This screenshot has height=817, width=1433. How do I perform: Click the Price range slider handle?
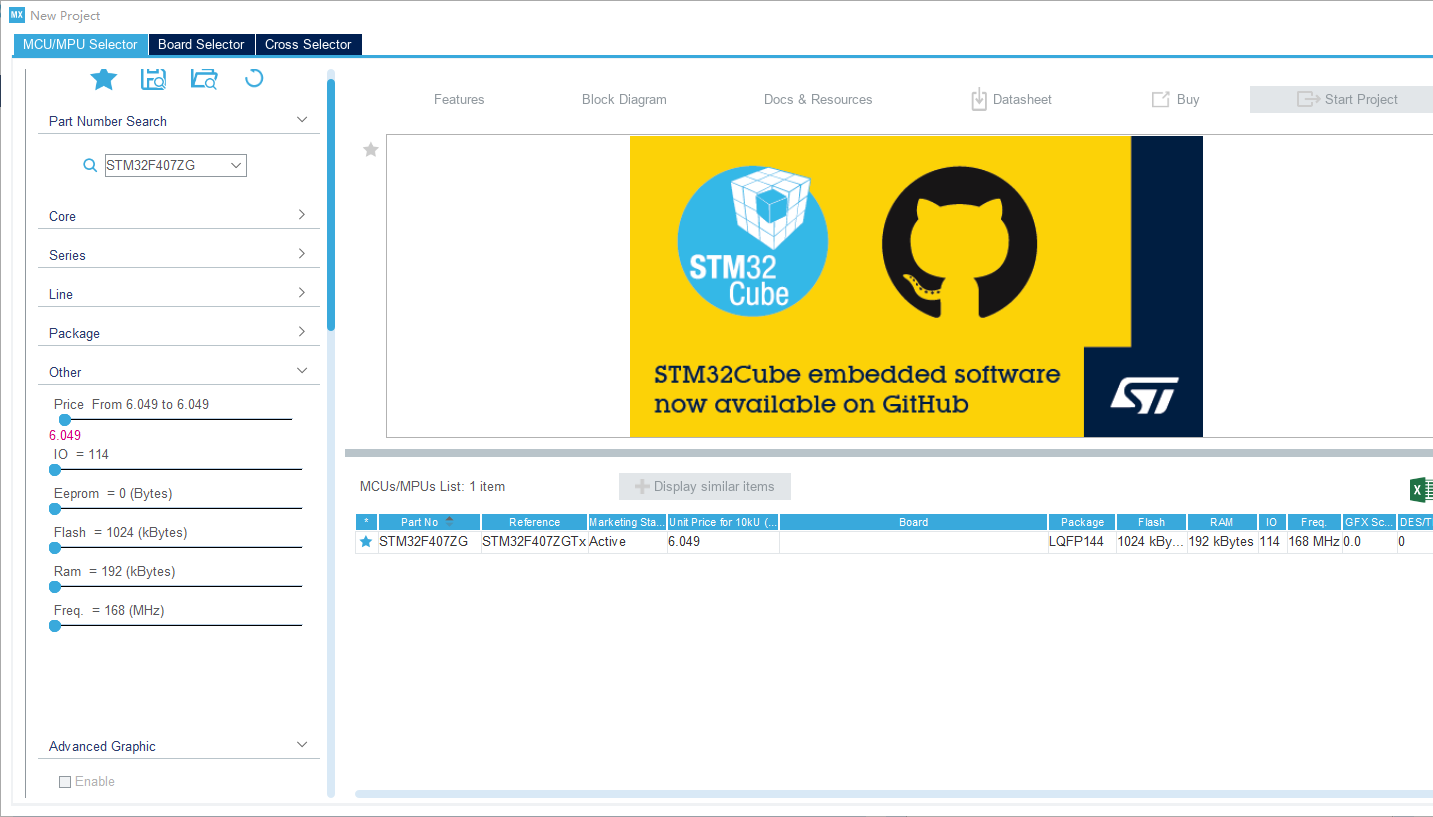pos(65,419)
